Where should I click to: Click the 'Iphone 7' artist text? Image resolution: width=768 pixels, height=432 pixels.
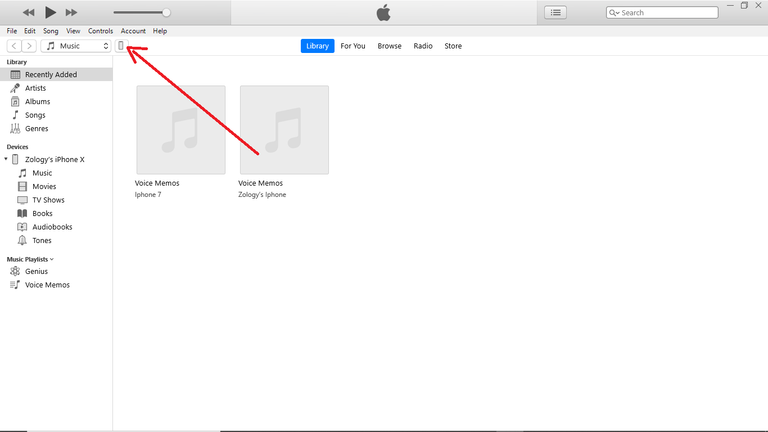[148, 194]
